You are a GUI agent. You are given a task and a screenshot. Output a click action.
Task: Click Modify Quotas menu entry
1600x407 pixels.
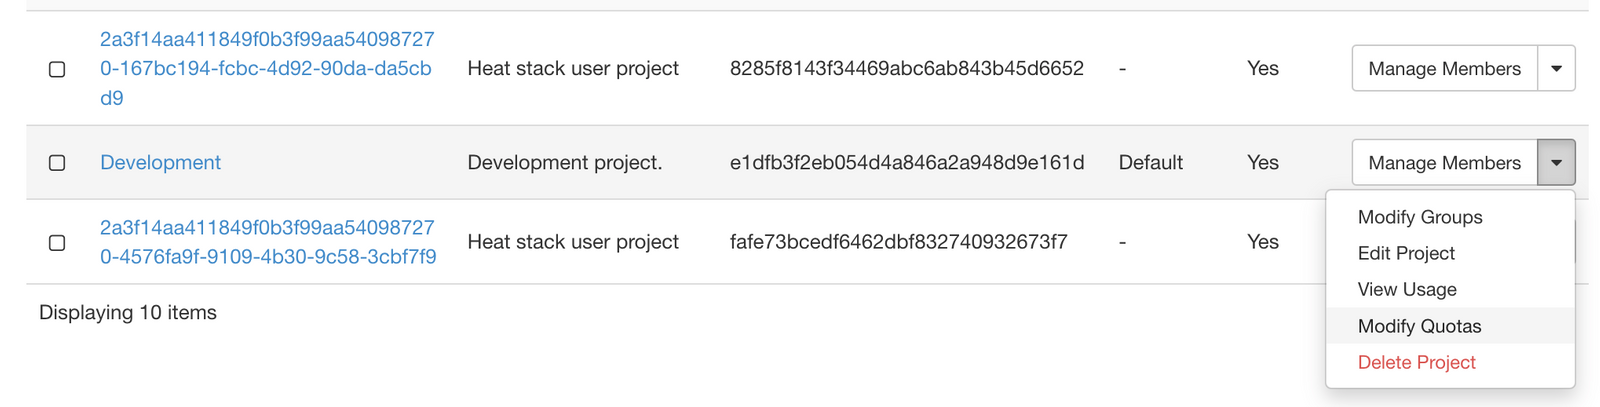point(1419,326)
